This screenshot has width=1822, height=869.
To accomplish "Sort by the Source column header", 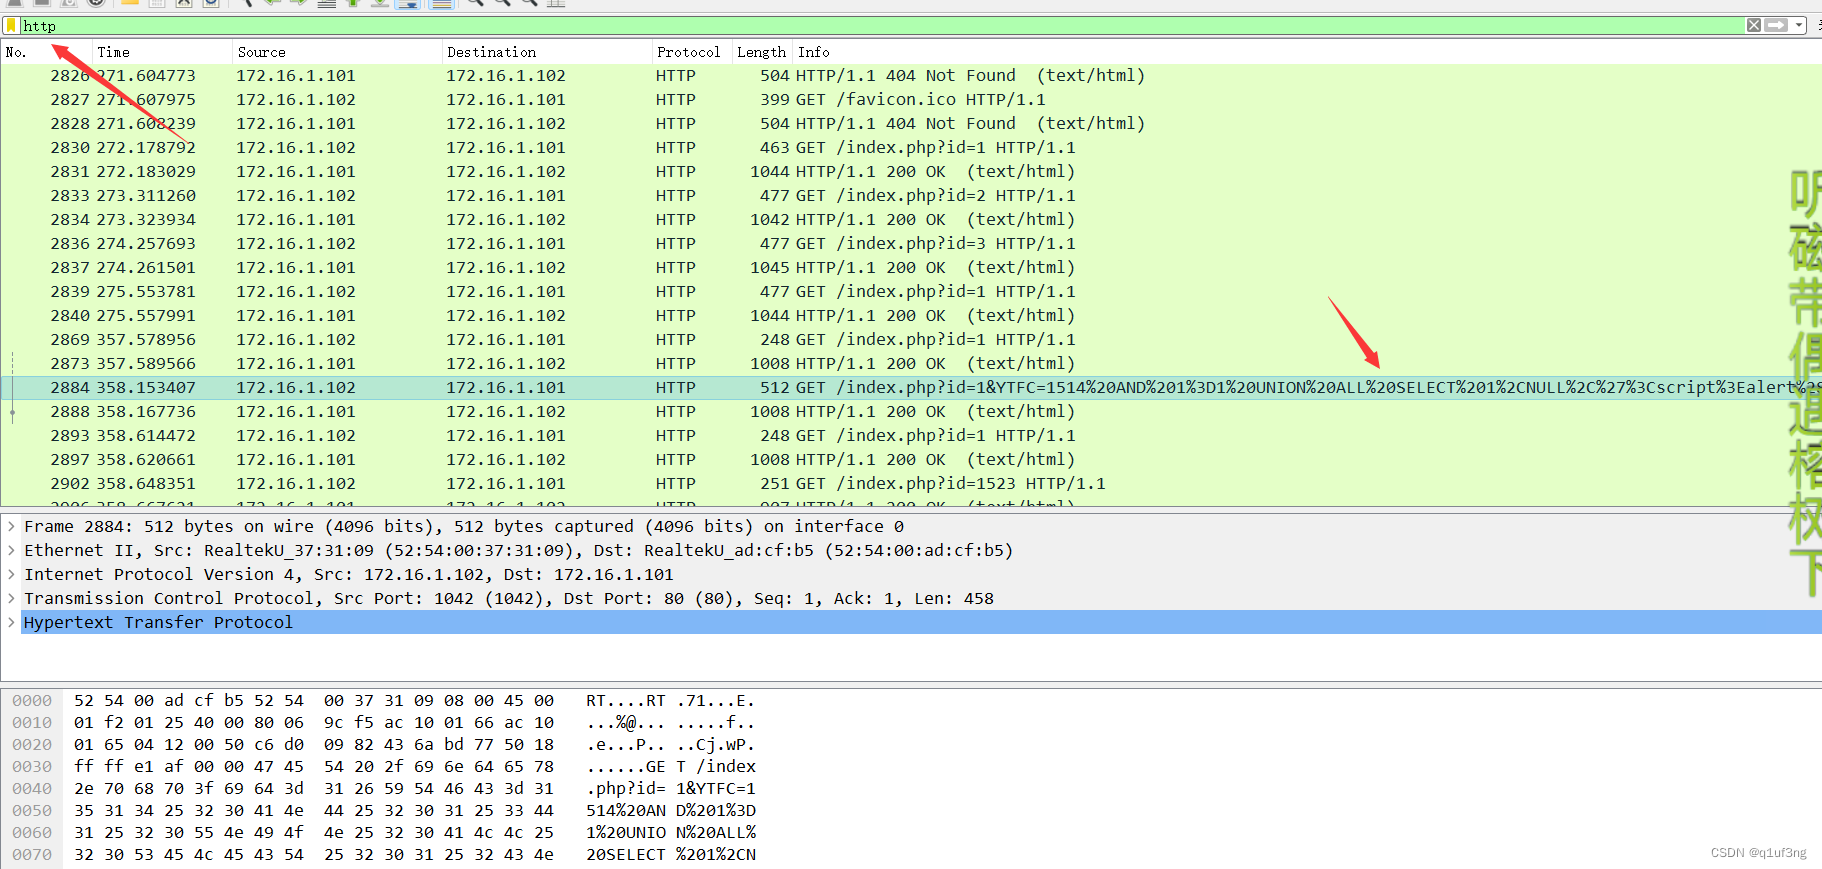I will tap(337, 52).
